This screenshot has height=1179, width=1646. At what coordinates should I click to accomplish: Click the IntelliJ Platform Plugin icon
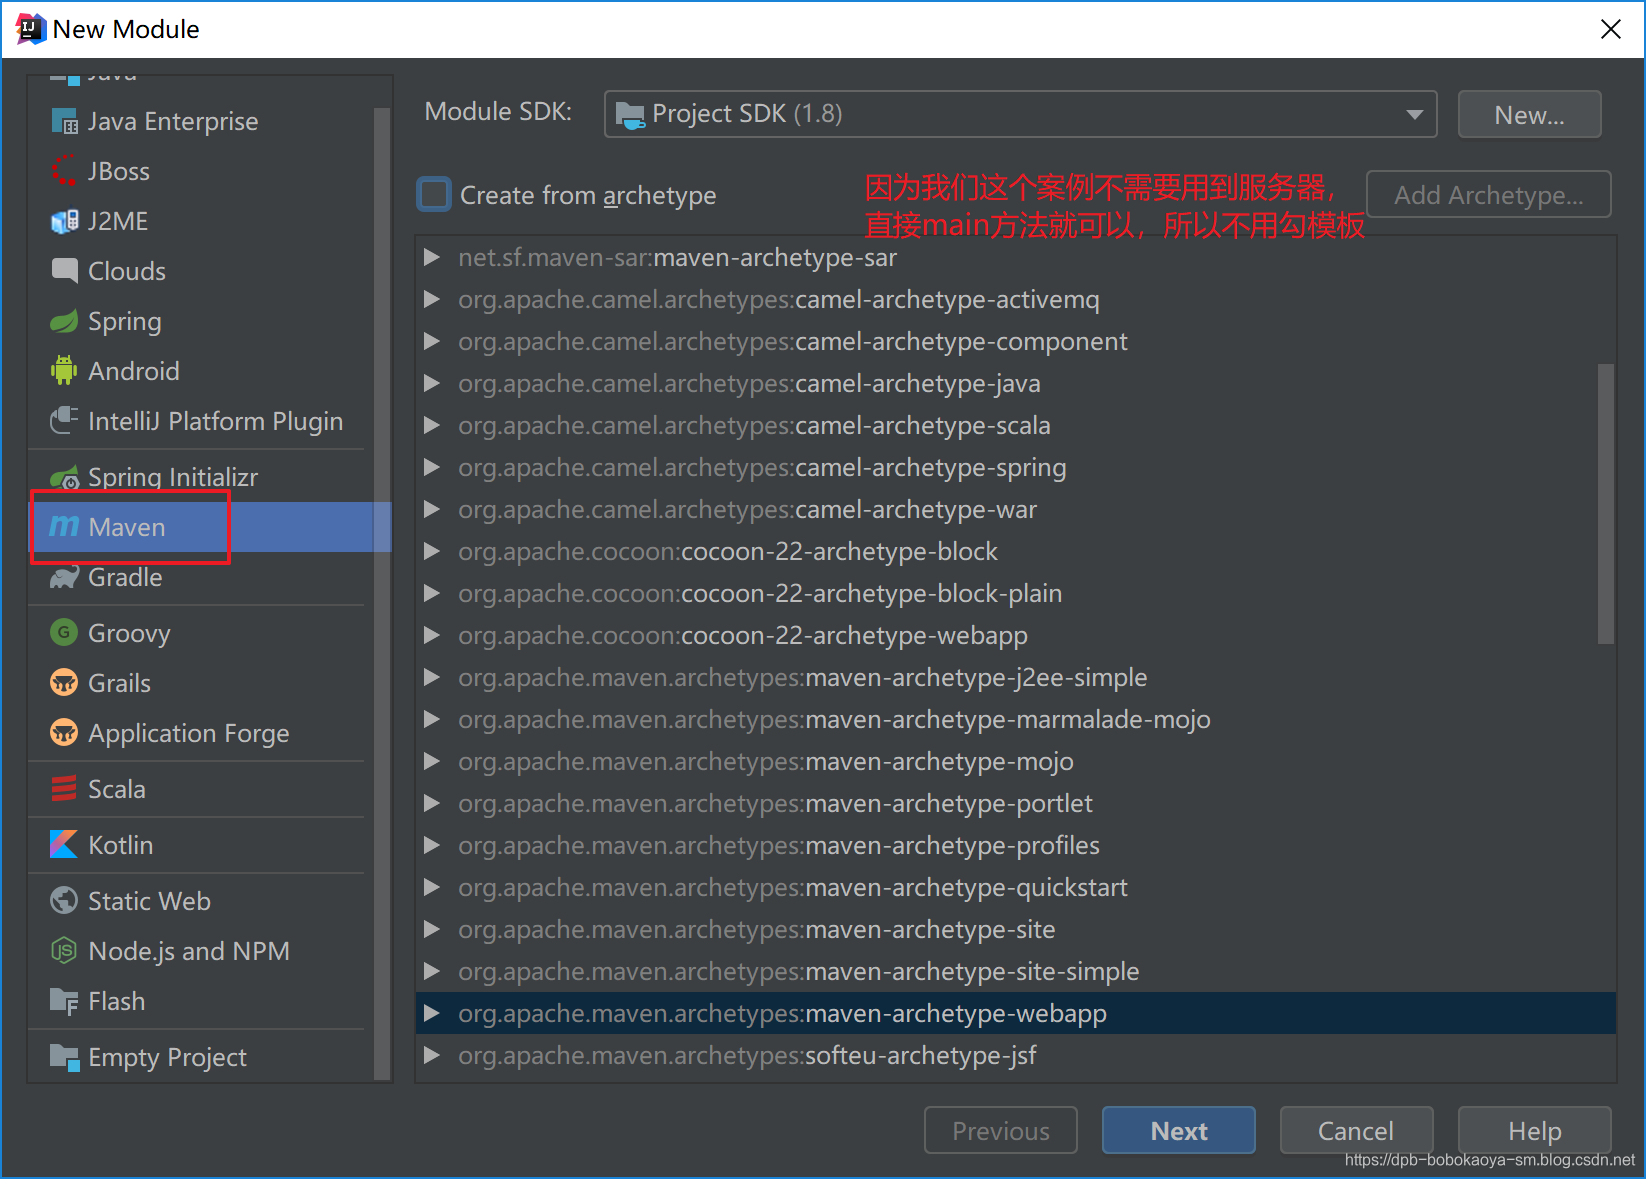pos(64,421)
